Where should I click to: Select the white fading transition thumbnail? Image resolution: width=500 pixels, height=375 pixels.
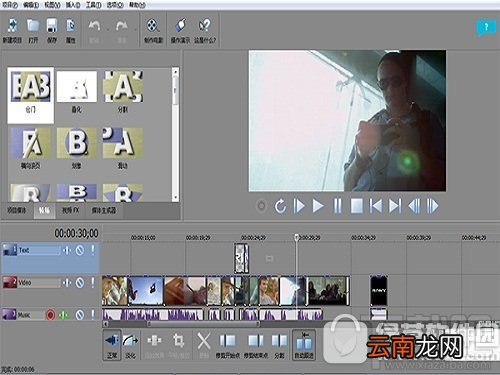pyautogui.click(x=77, y=87)
